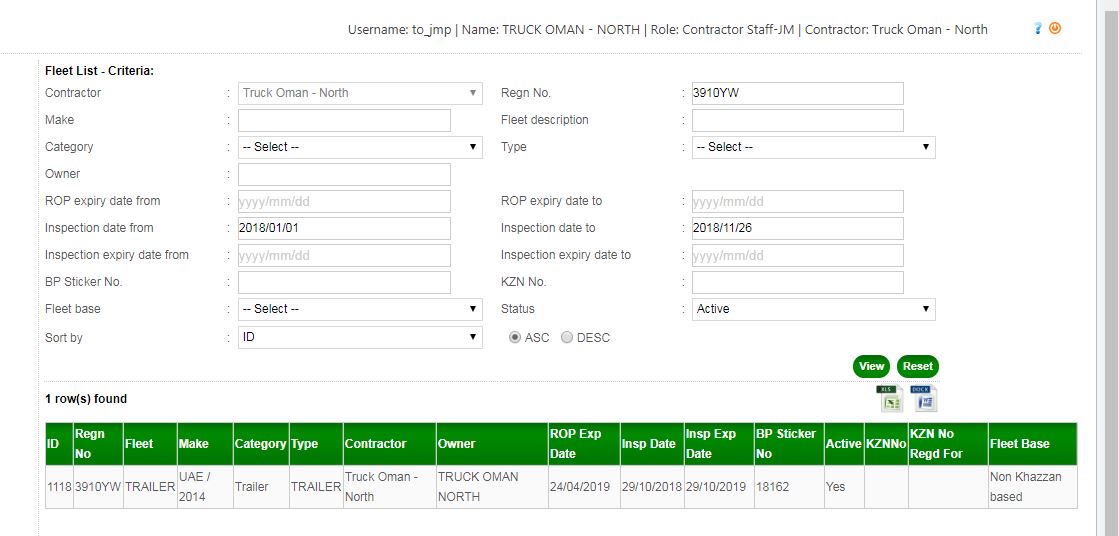Select DESC sort order radio button
This screenshot has height=536, width=1119.
pyautogui.click(x=567, y=338)
